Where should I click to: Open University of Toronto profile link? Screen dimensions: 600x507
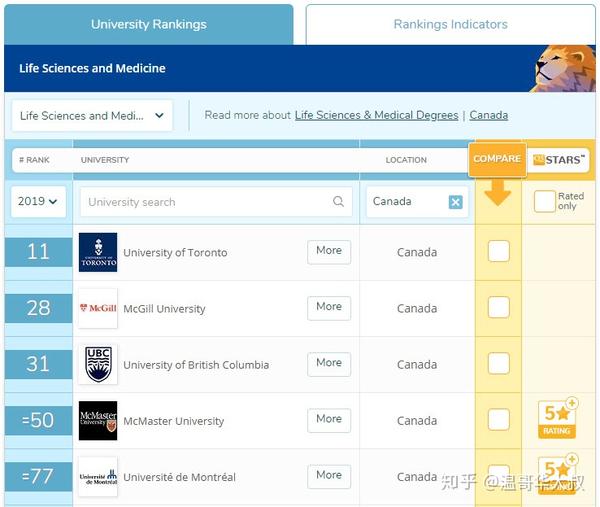click(x=175, y=253)
